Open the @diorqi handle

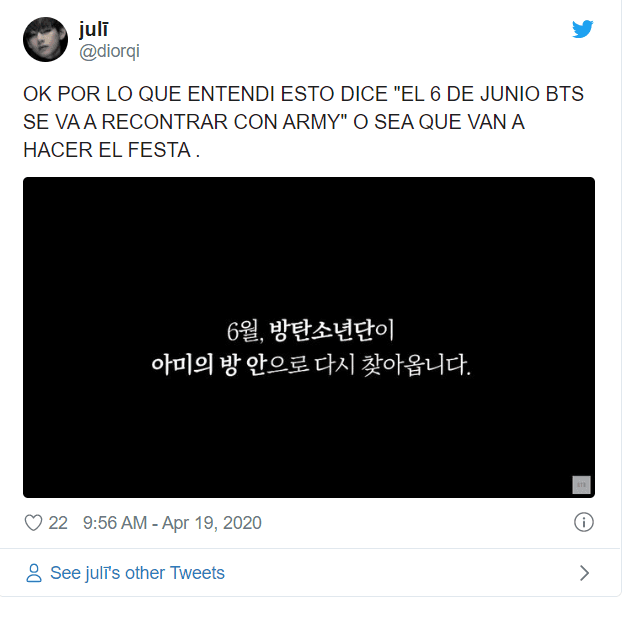pos(109,52)
